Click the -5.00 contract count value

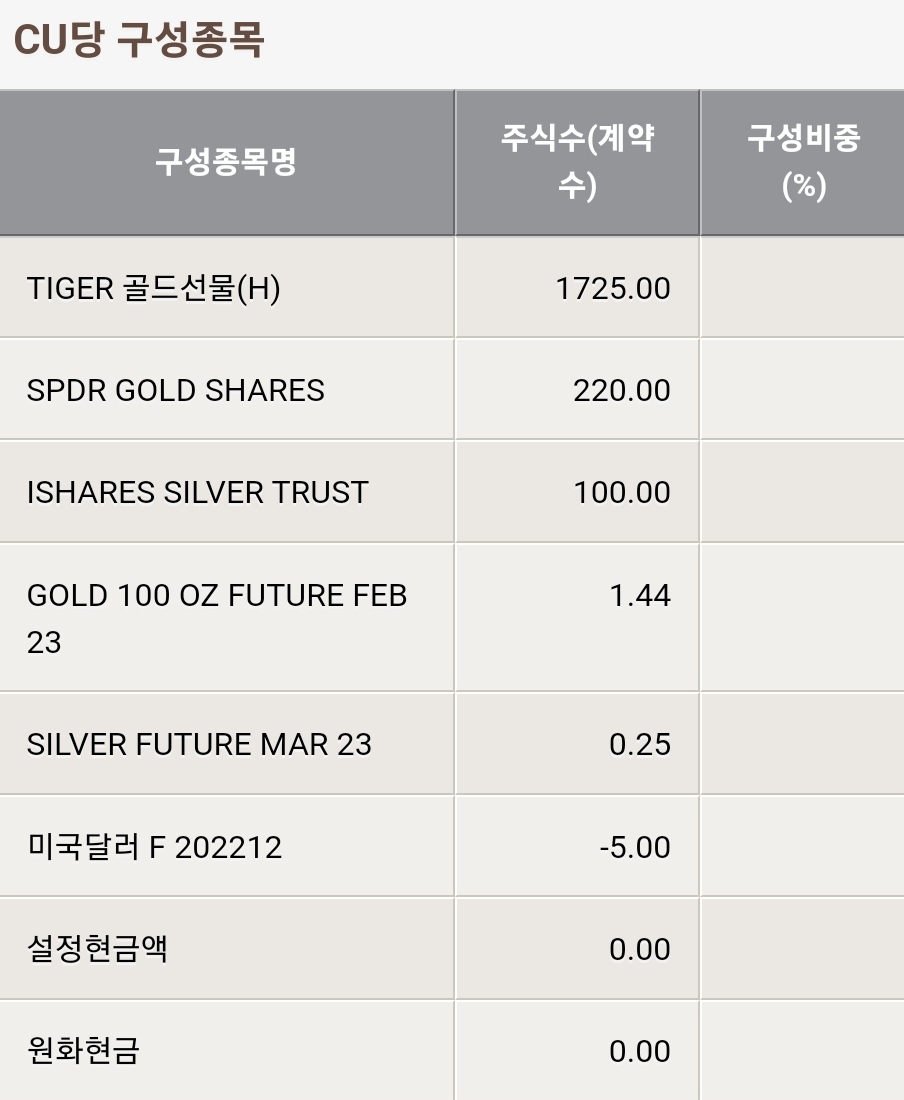click(x=635, y=847)
